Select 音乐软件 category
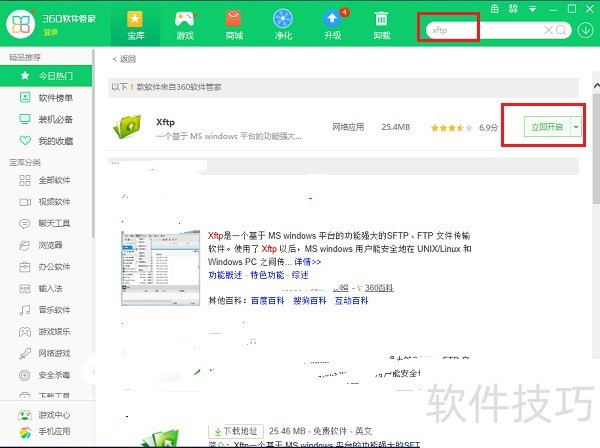This screenshot has width=600, height=448. pyautogui.click(x=46, y=310)
